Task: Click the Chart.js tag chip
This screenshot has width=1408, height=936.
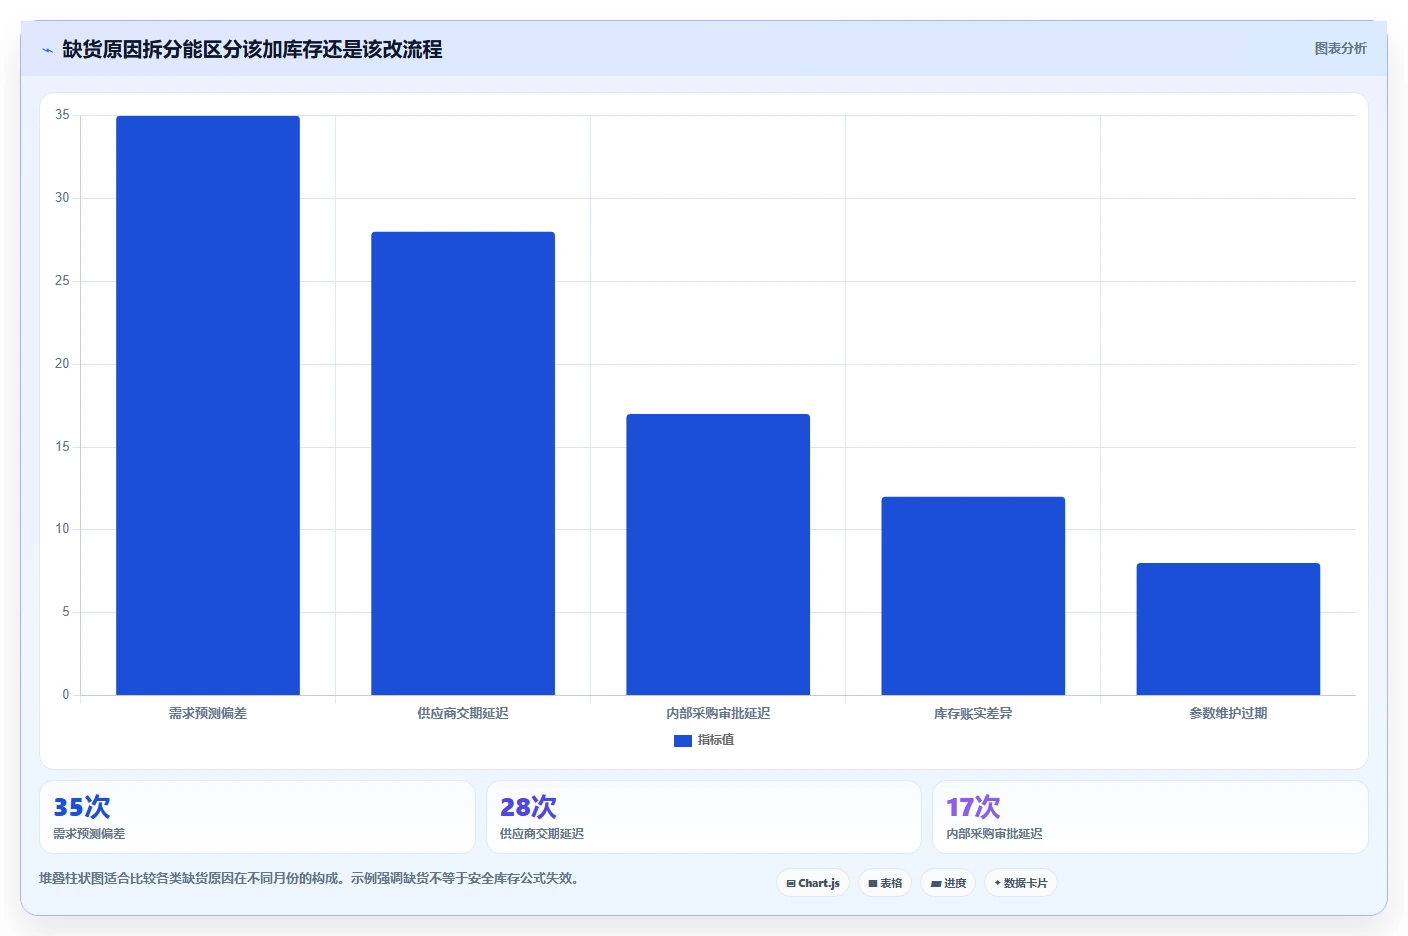Action: click(813, 883)
